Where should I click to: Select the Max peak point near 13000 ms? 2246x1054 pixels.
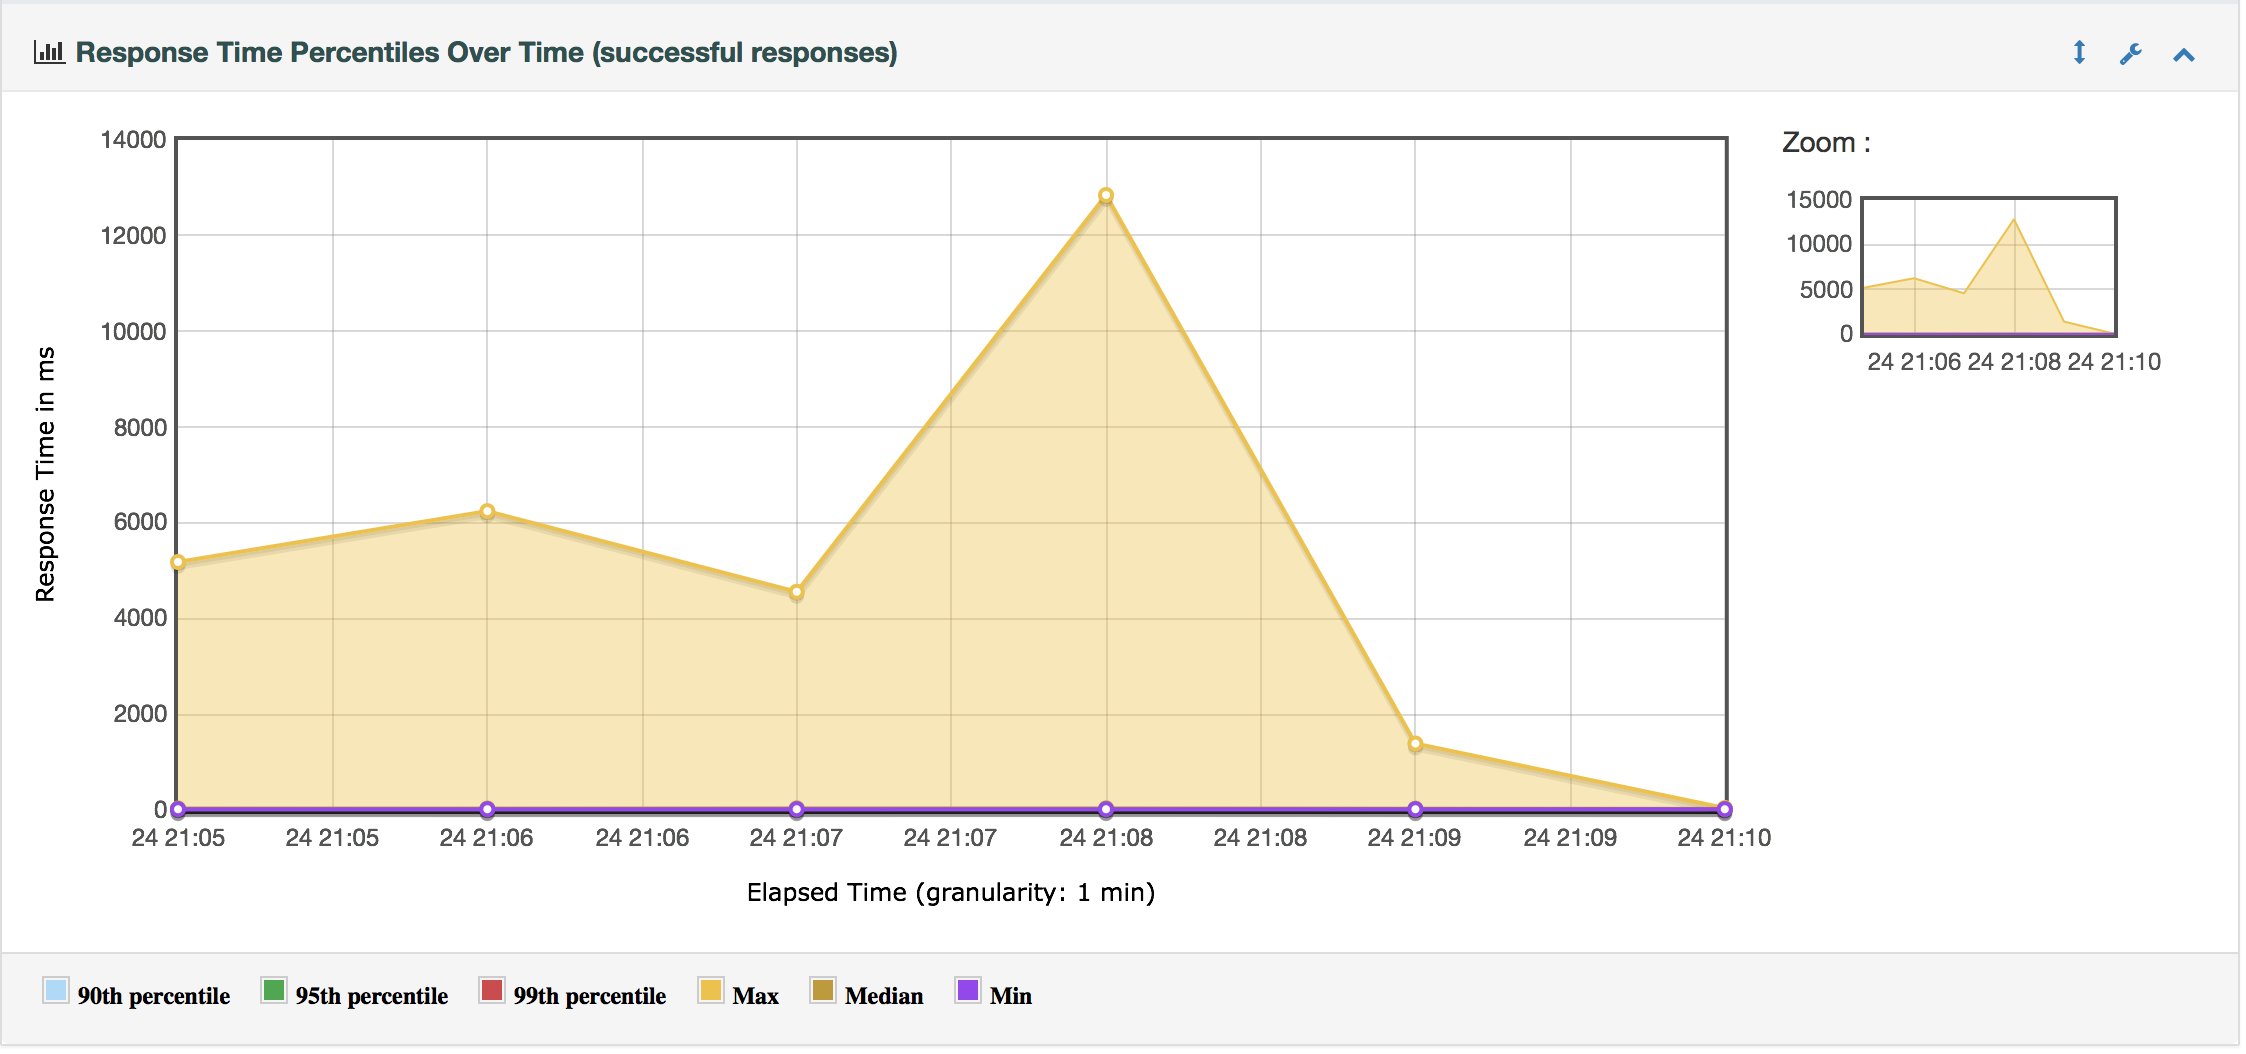point(1105,196)
